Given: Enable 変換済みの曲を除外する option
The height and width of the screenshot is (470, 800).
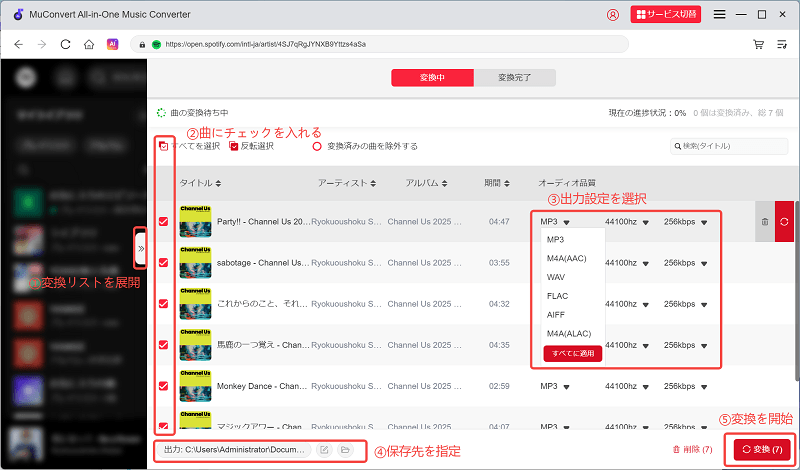Looking at the screenshot, I should click(317, 146).
